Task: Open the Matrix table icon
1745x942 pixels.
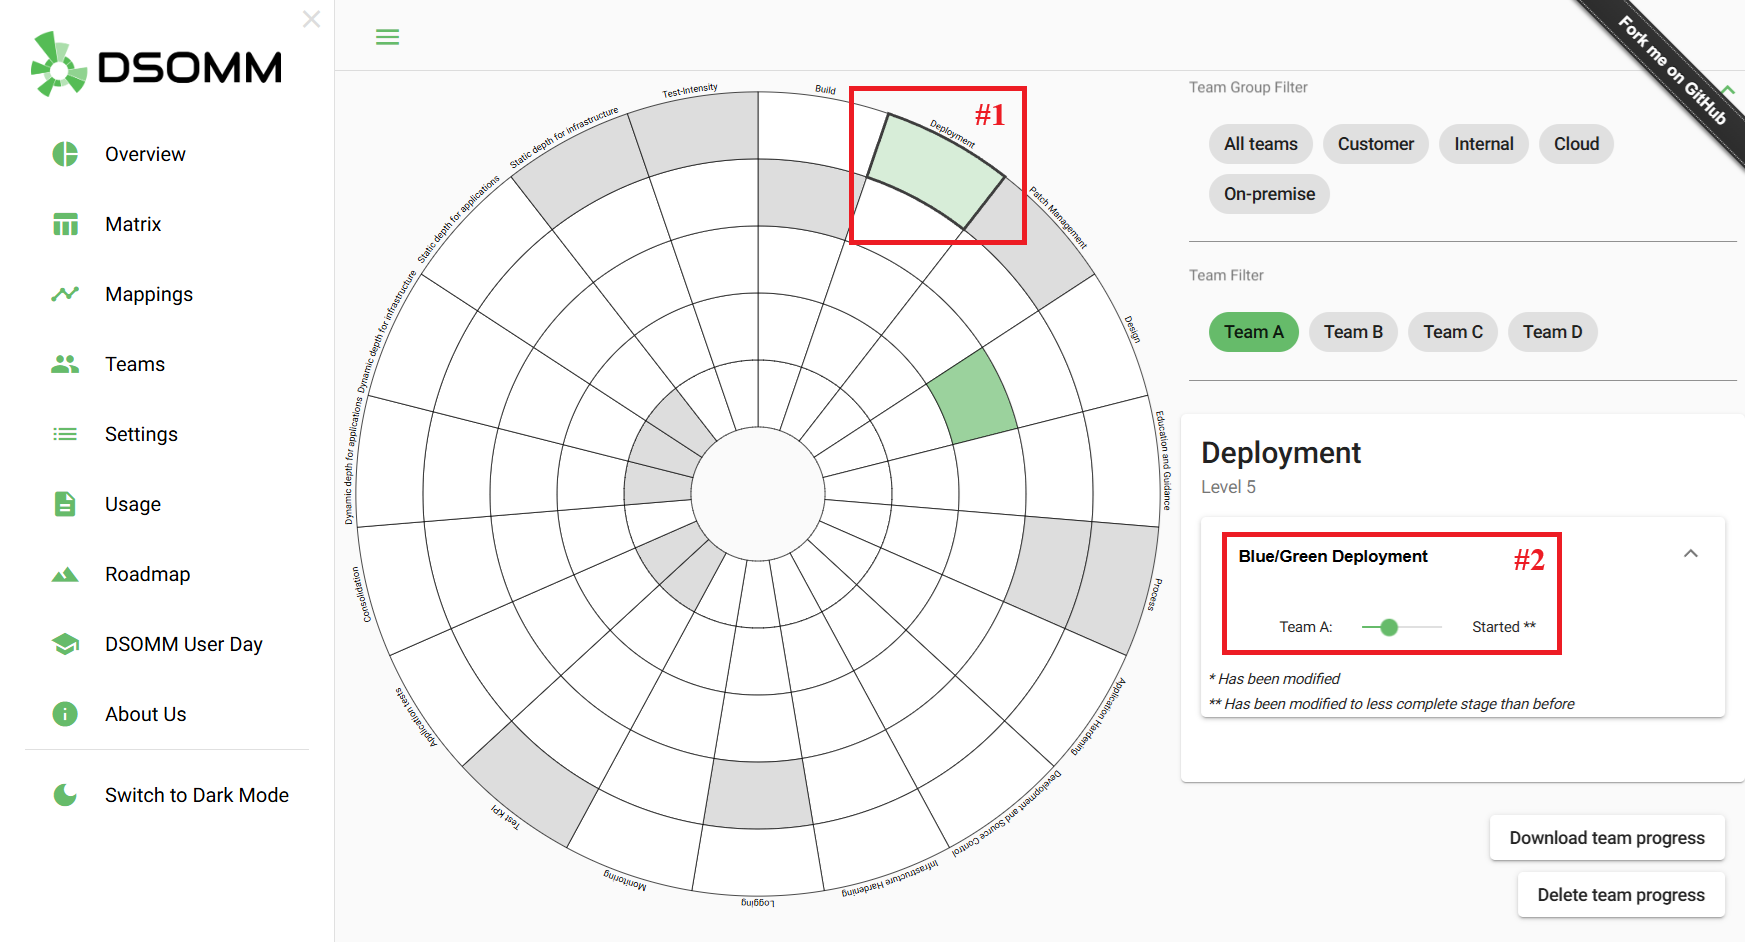Action: 65,224
